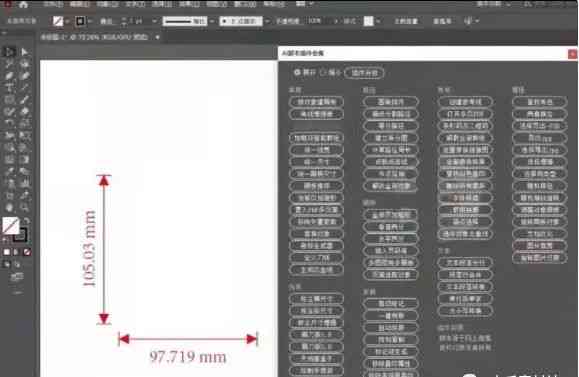Select the Direct Selection tool (white arrow)
The image size is (579, 377).
click(24, 52)
